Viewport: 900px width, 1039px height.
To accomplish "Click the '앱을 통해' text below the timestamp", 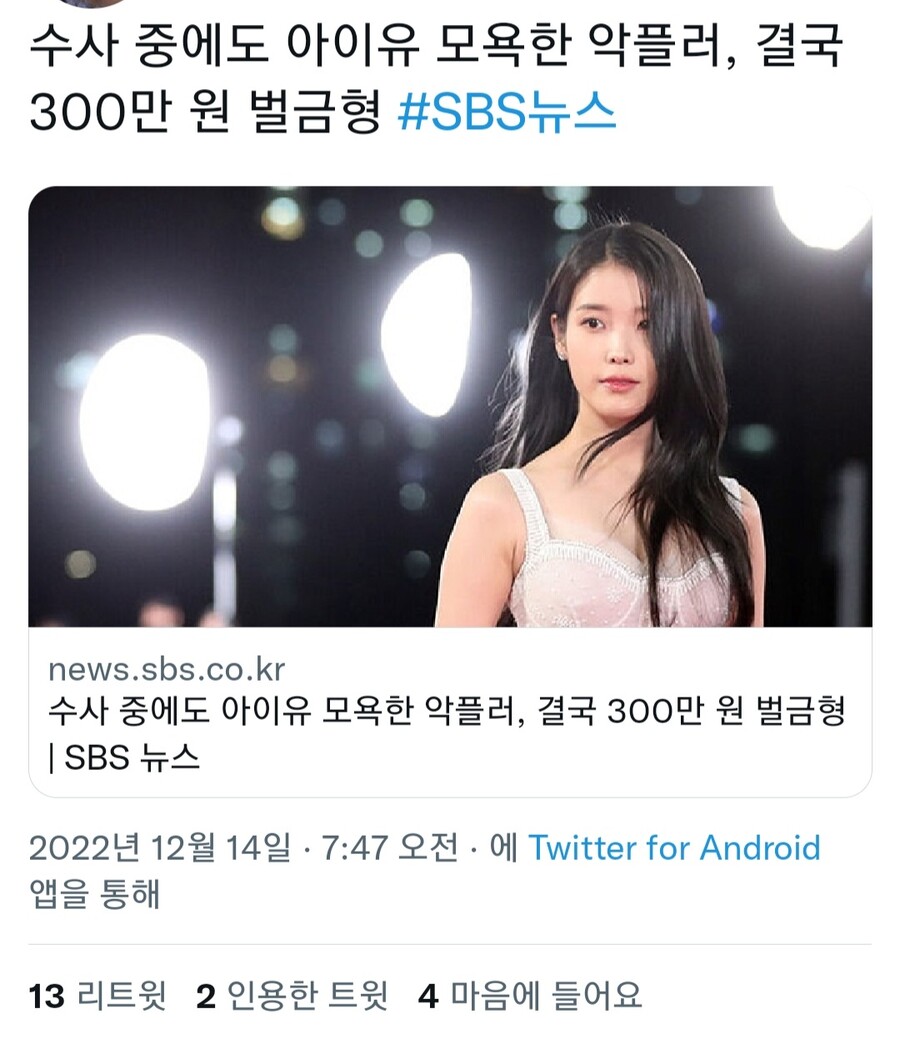I will pos(95,893).
